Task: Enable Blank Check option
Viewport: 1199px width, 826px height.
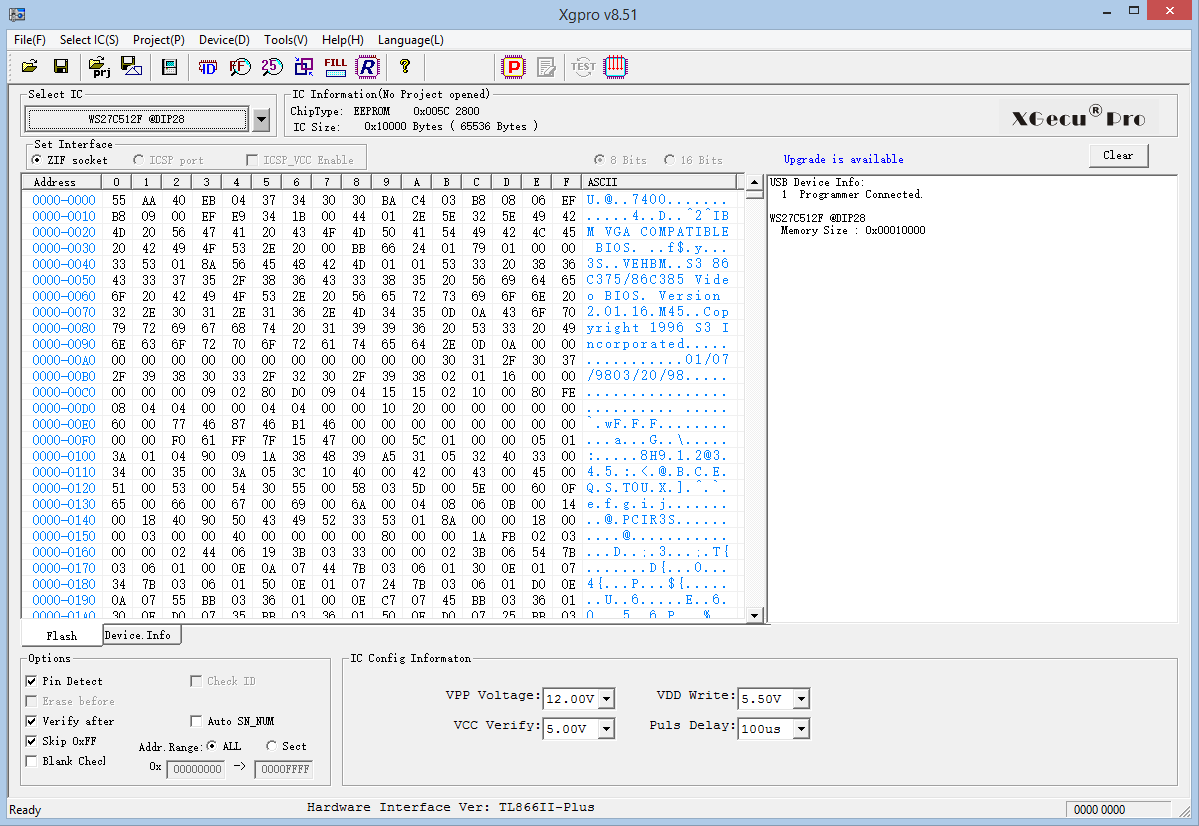Action: coord(66,760)
